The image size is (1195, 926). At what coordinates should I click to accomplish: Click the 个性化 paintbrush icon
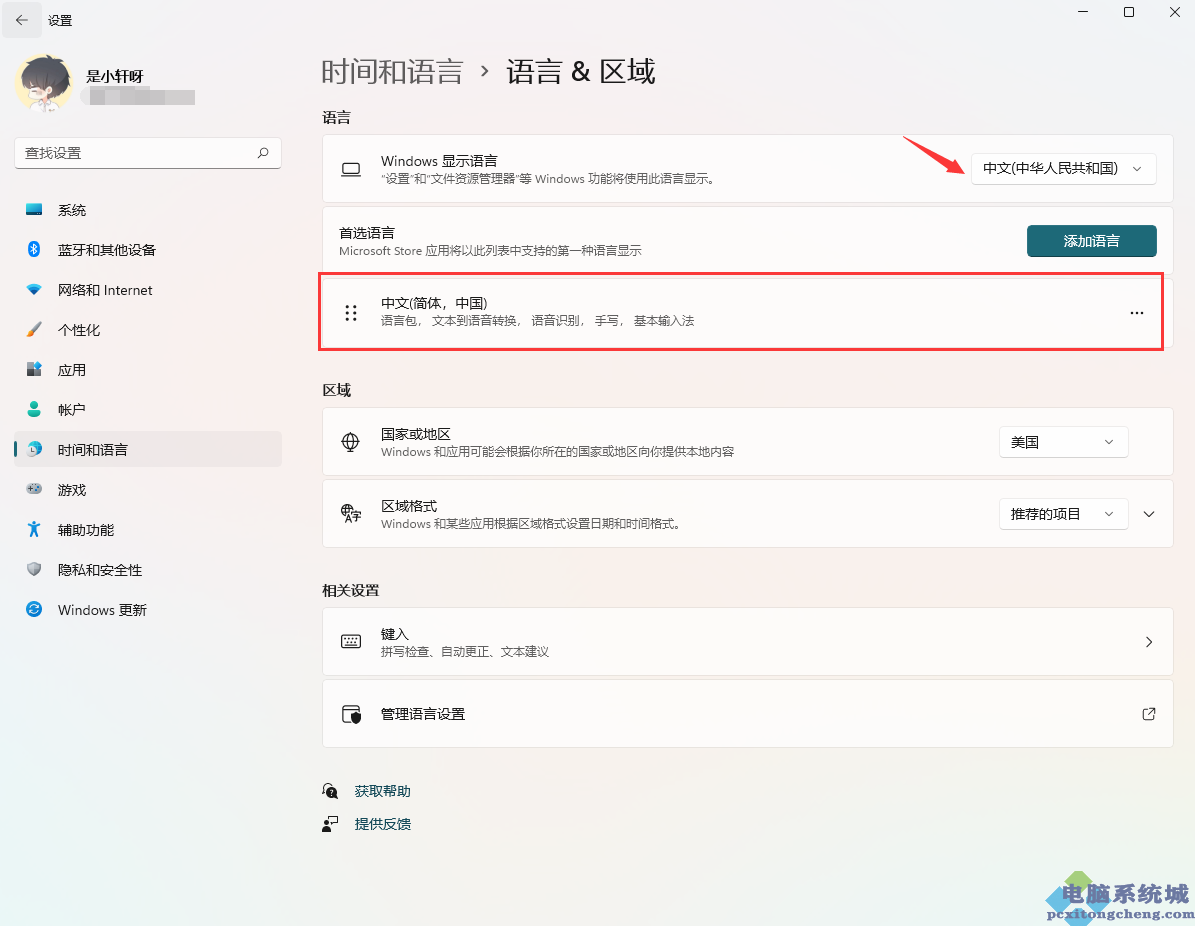pyautogui.click(x=34, y=329)
